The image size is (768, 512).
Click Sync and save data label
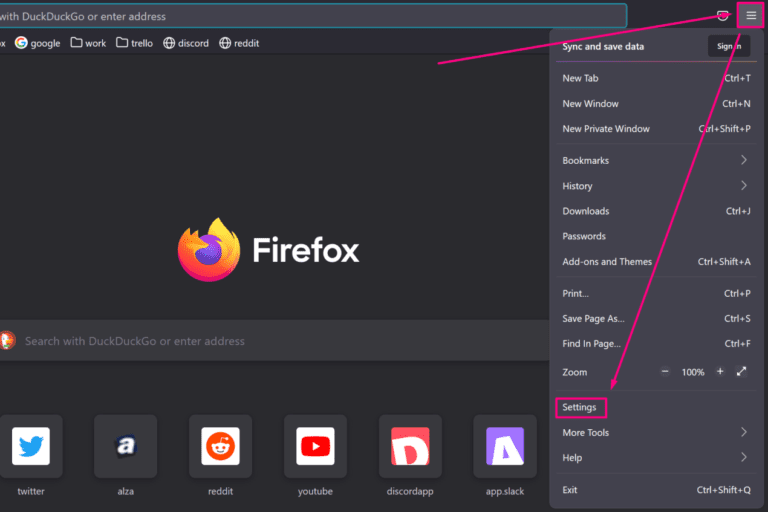pyautogui.click(x=603, y=47)
